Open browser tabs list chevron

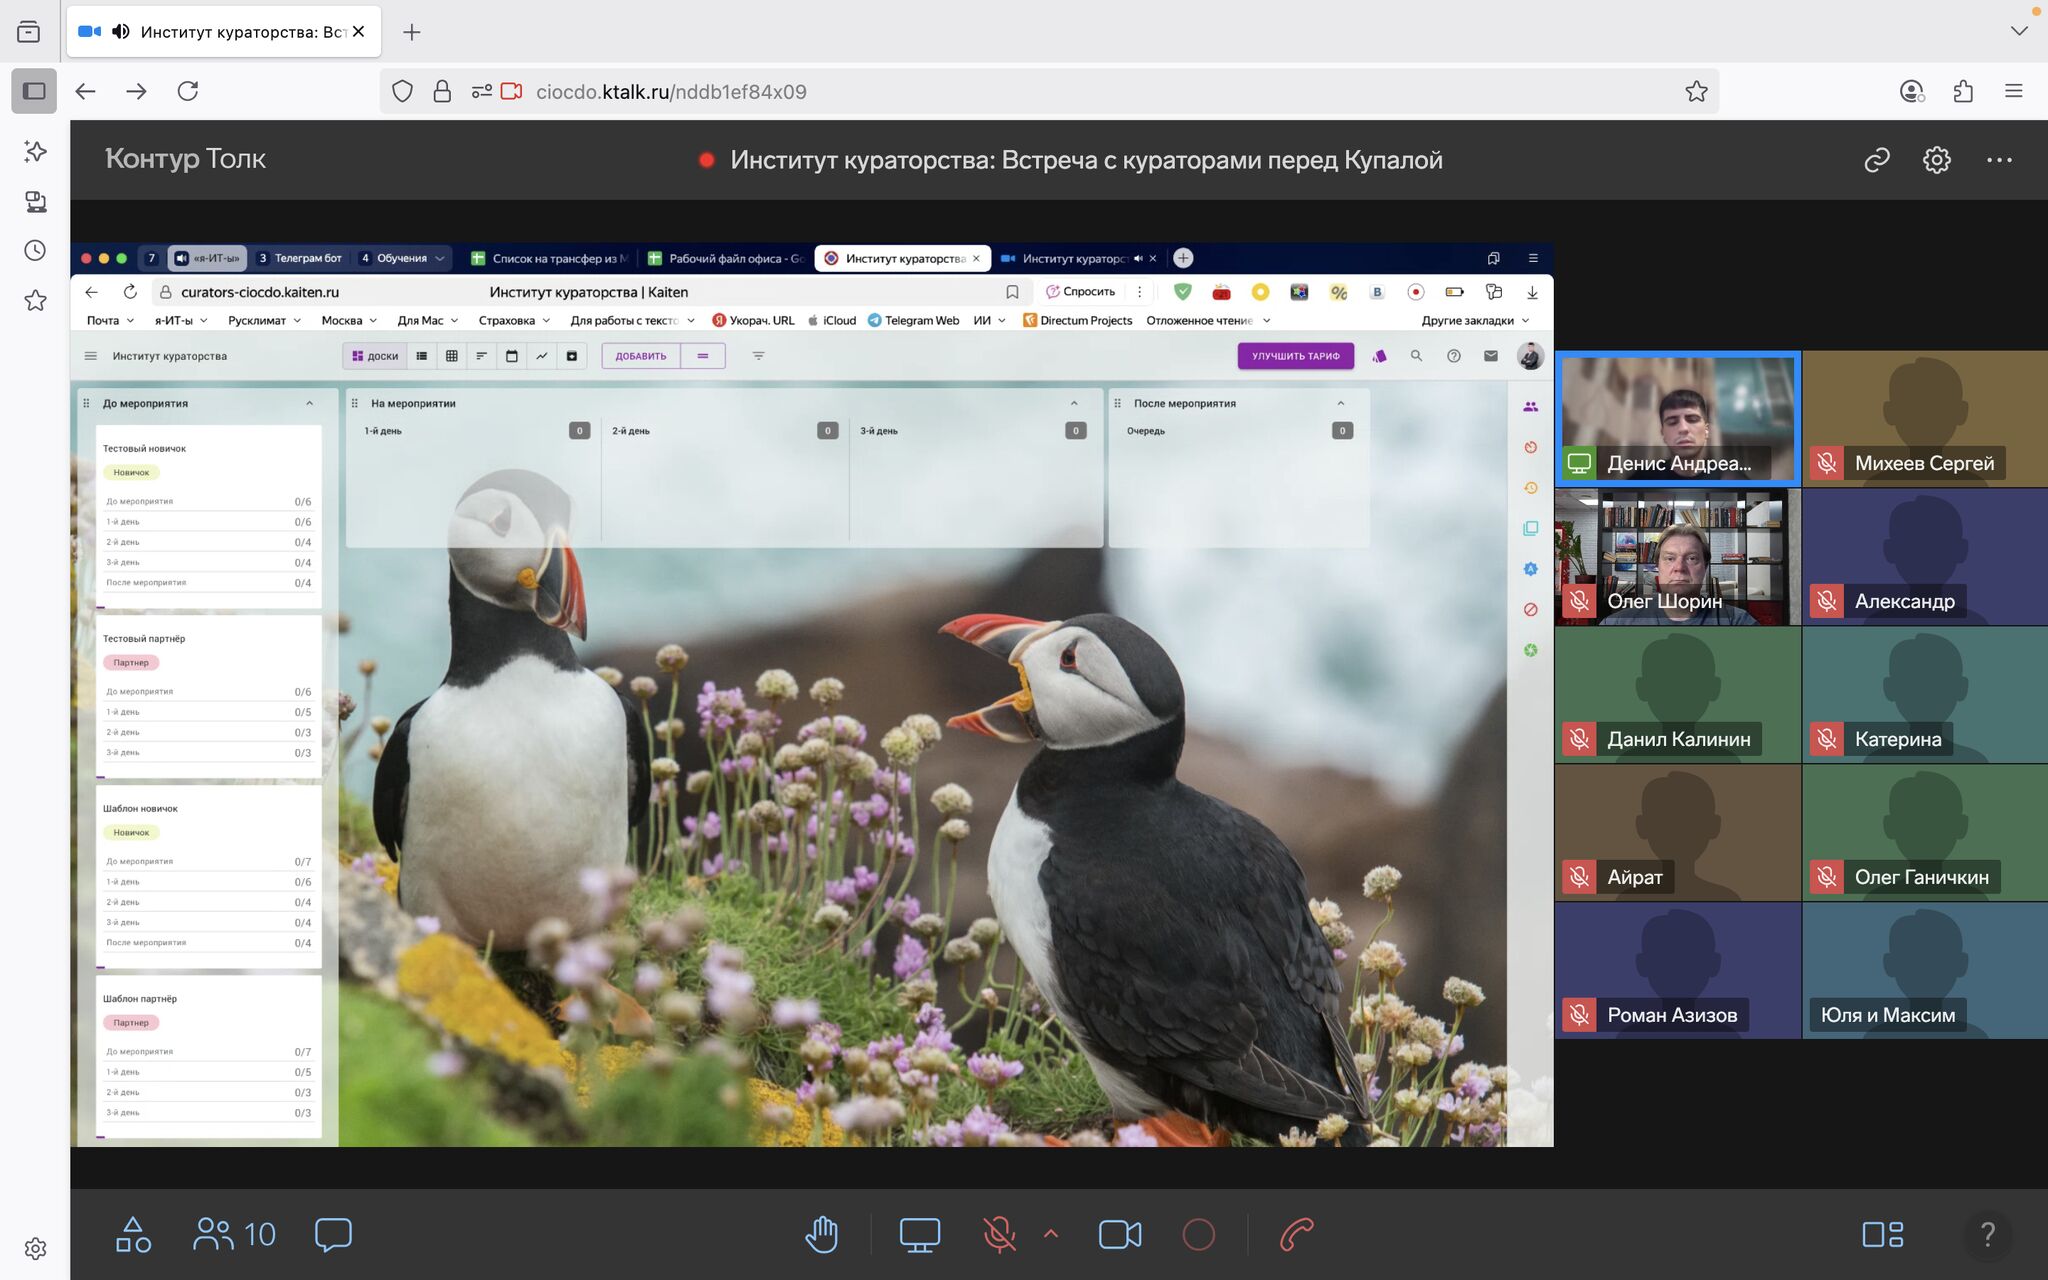(x=2019, y=31)
